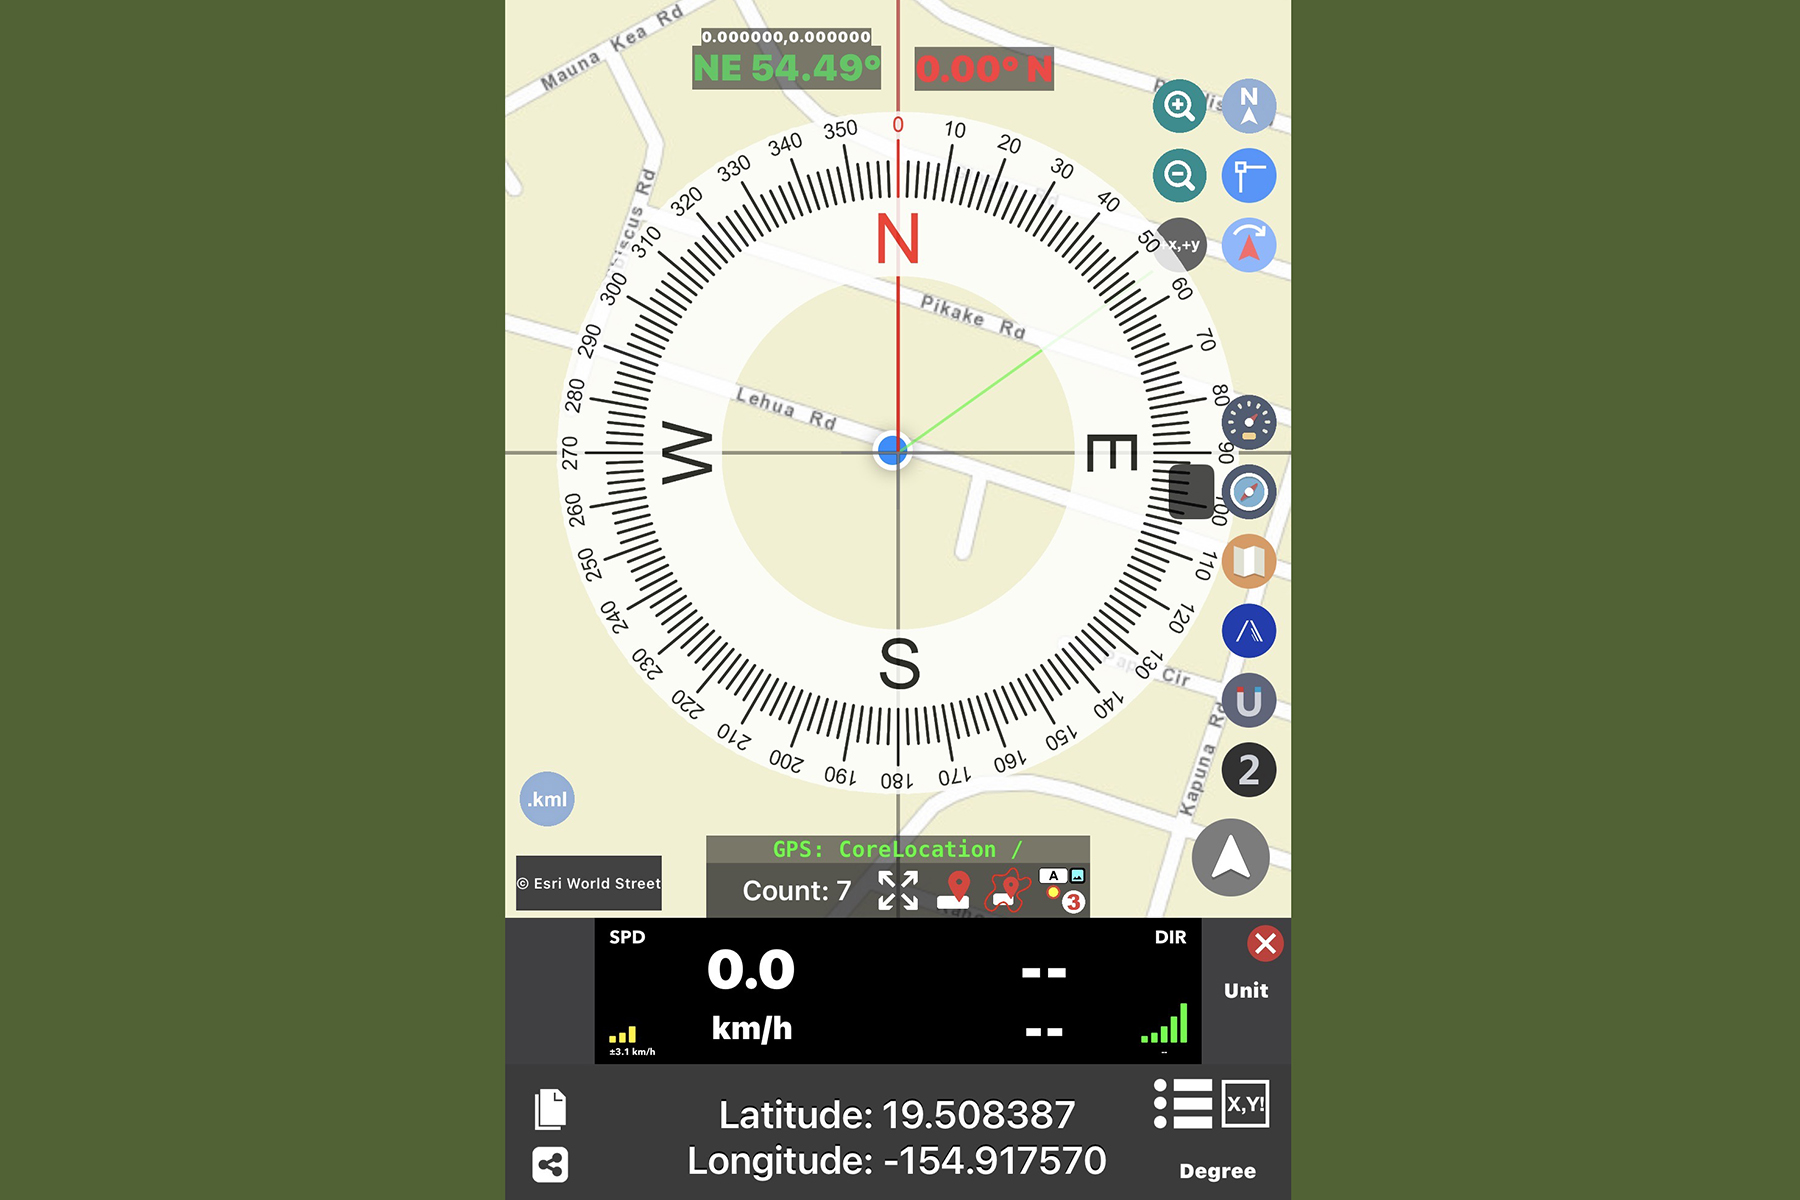Image resolution: width=1800 pixels, height=1200 pixels.
Task: Open the speedometer gauge
Action: pos(1249,422)
